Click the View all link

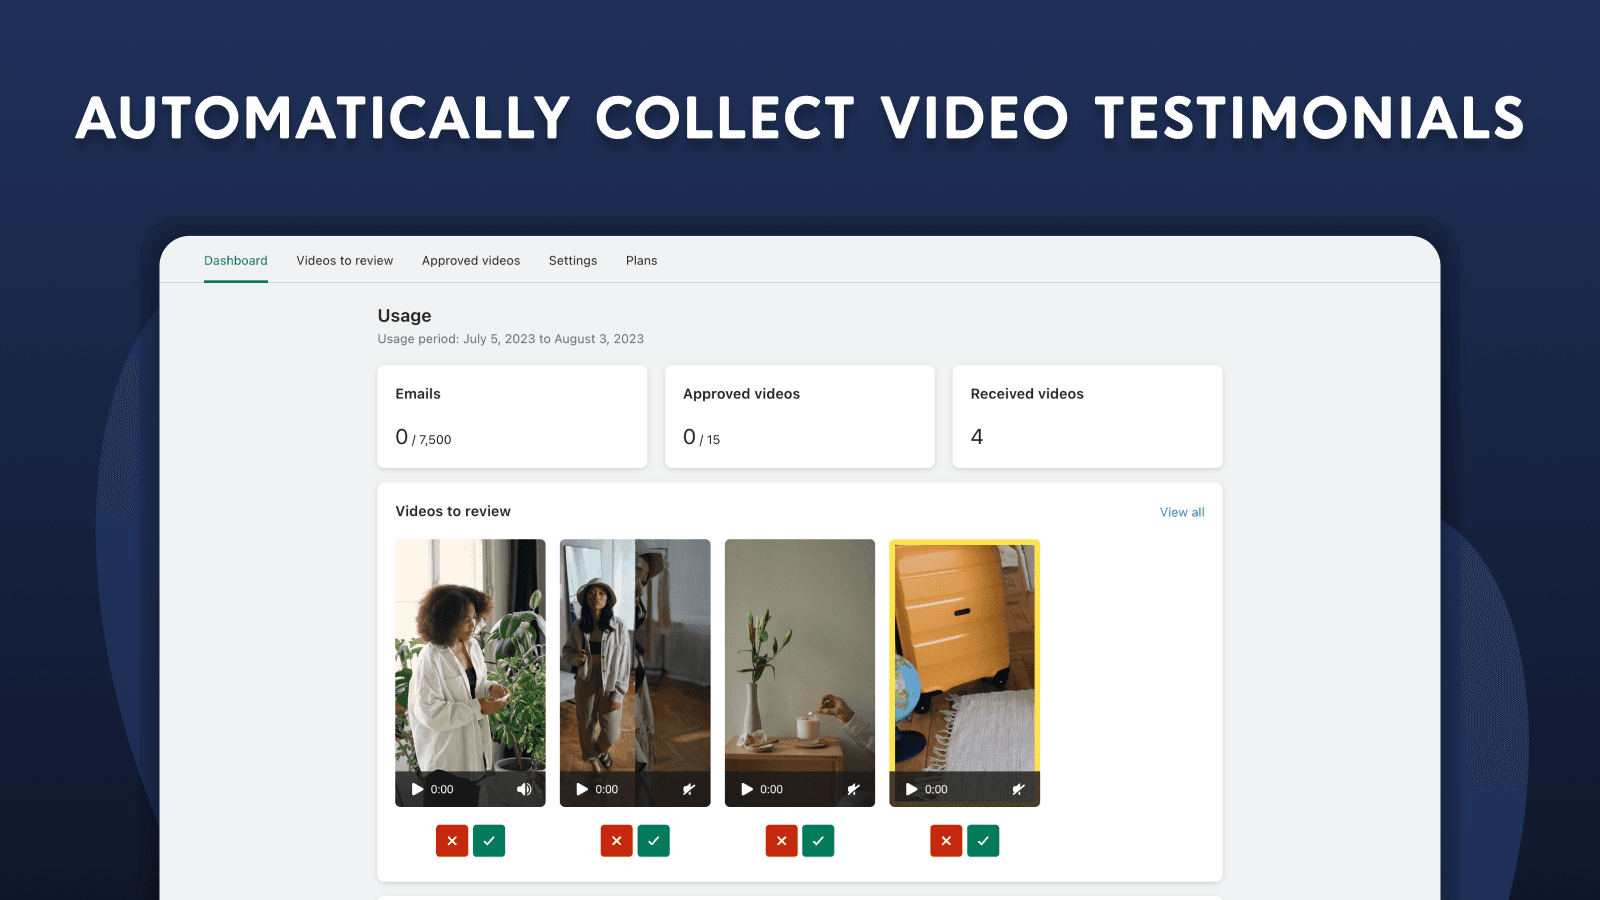(x=1182, y=512)
